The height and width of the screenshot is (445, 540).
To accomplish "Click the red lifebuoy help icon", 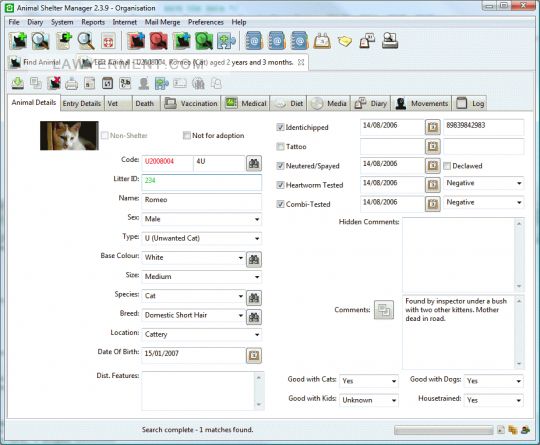I will (109, 41).
